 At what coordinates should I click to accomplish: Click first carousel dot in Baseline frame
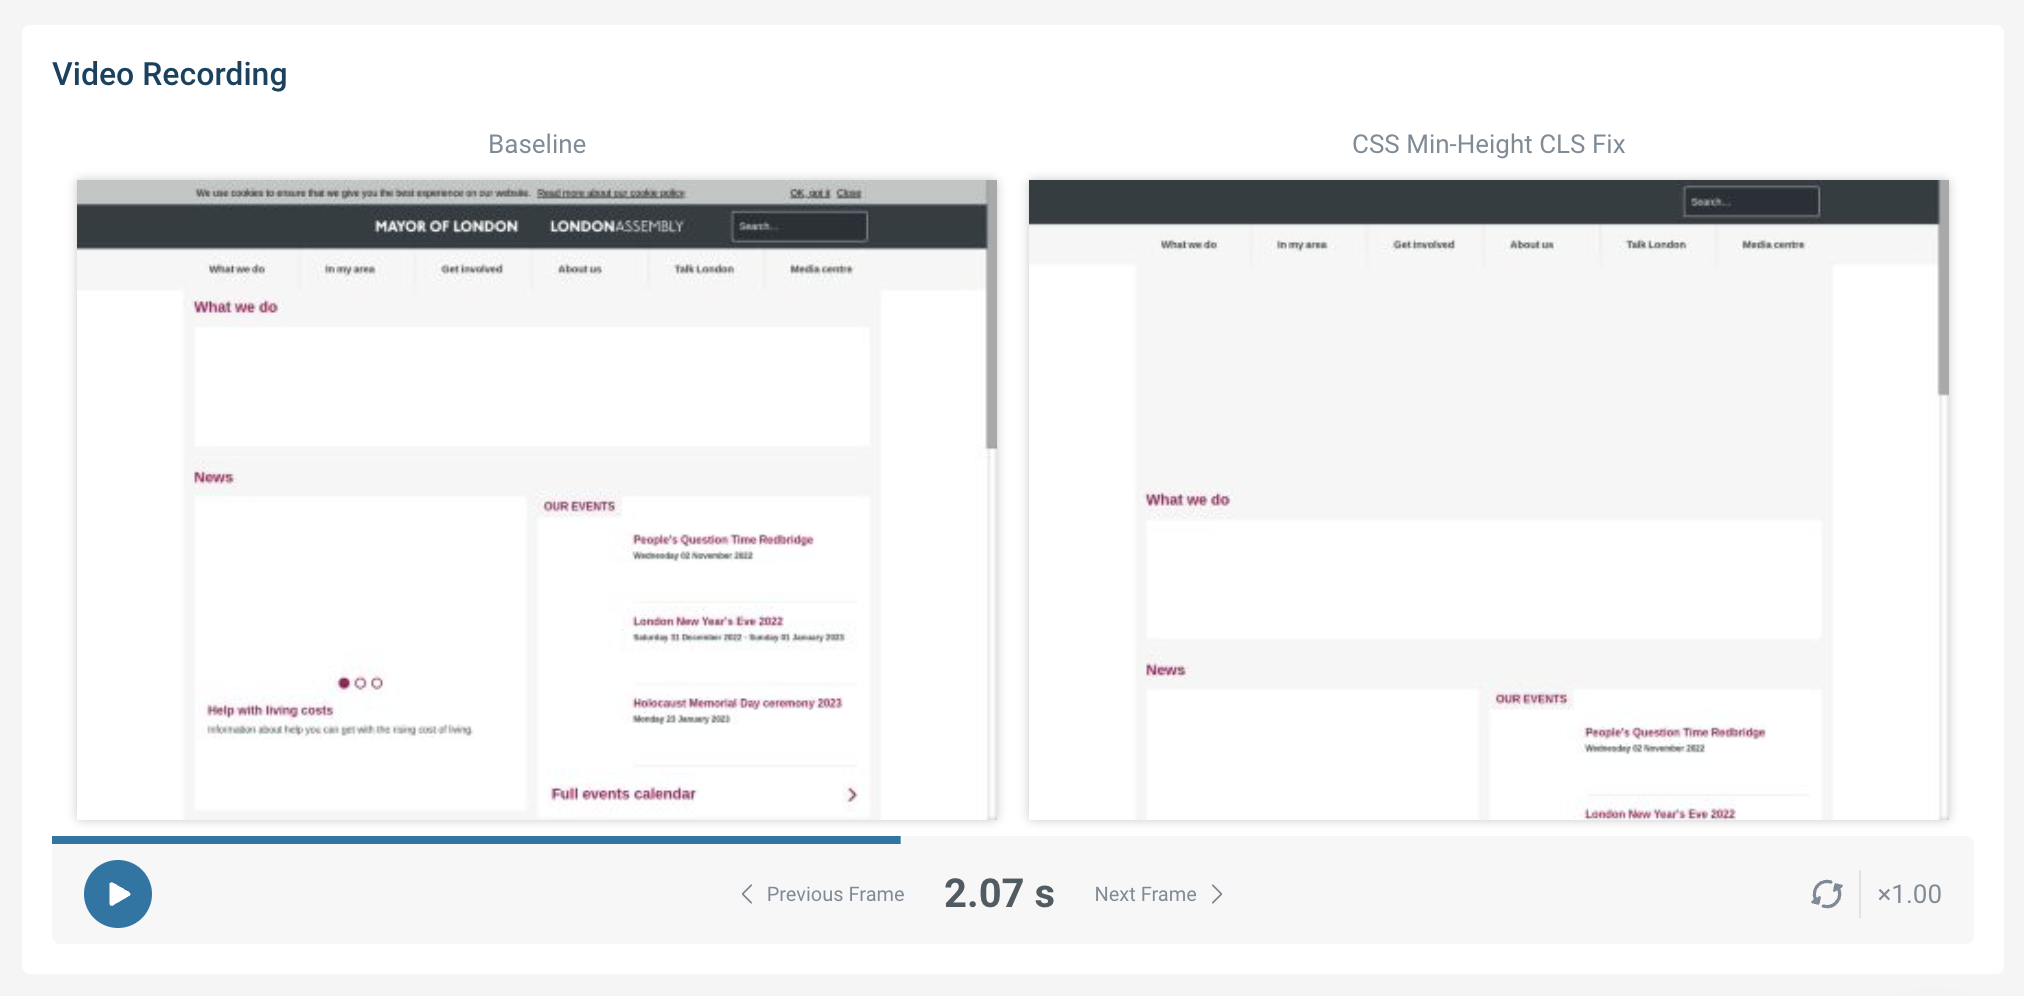coord(344,683)
